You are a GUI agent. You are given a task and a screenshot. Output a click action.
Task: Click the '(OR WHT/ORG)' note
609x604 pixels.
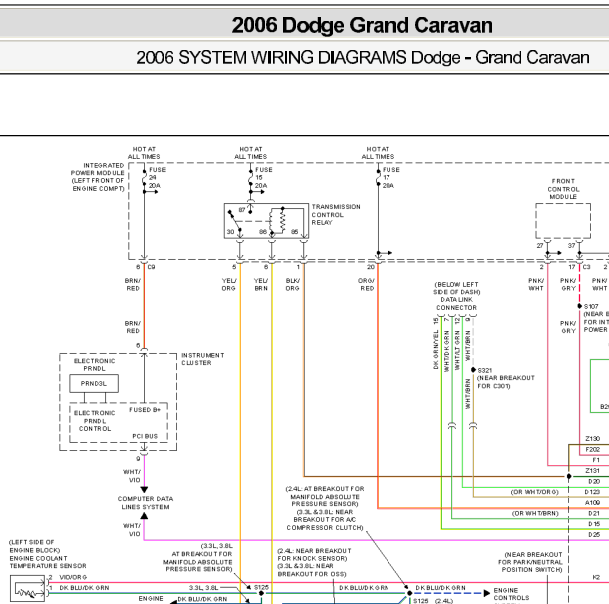pos(534,492)
